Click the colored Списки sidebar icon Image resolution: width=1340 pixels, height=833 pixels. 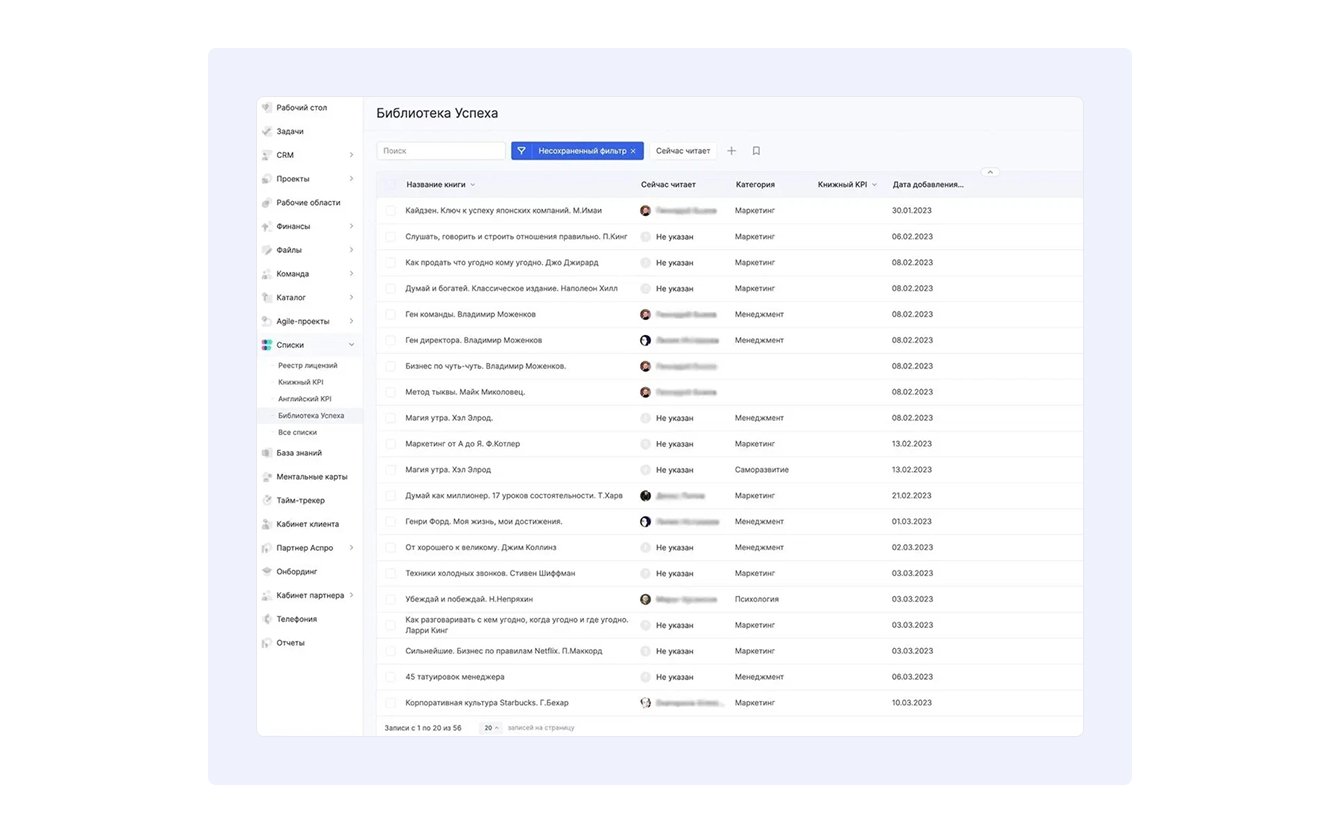[267, 345]
